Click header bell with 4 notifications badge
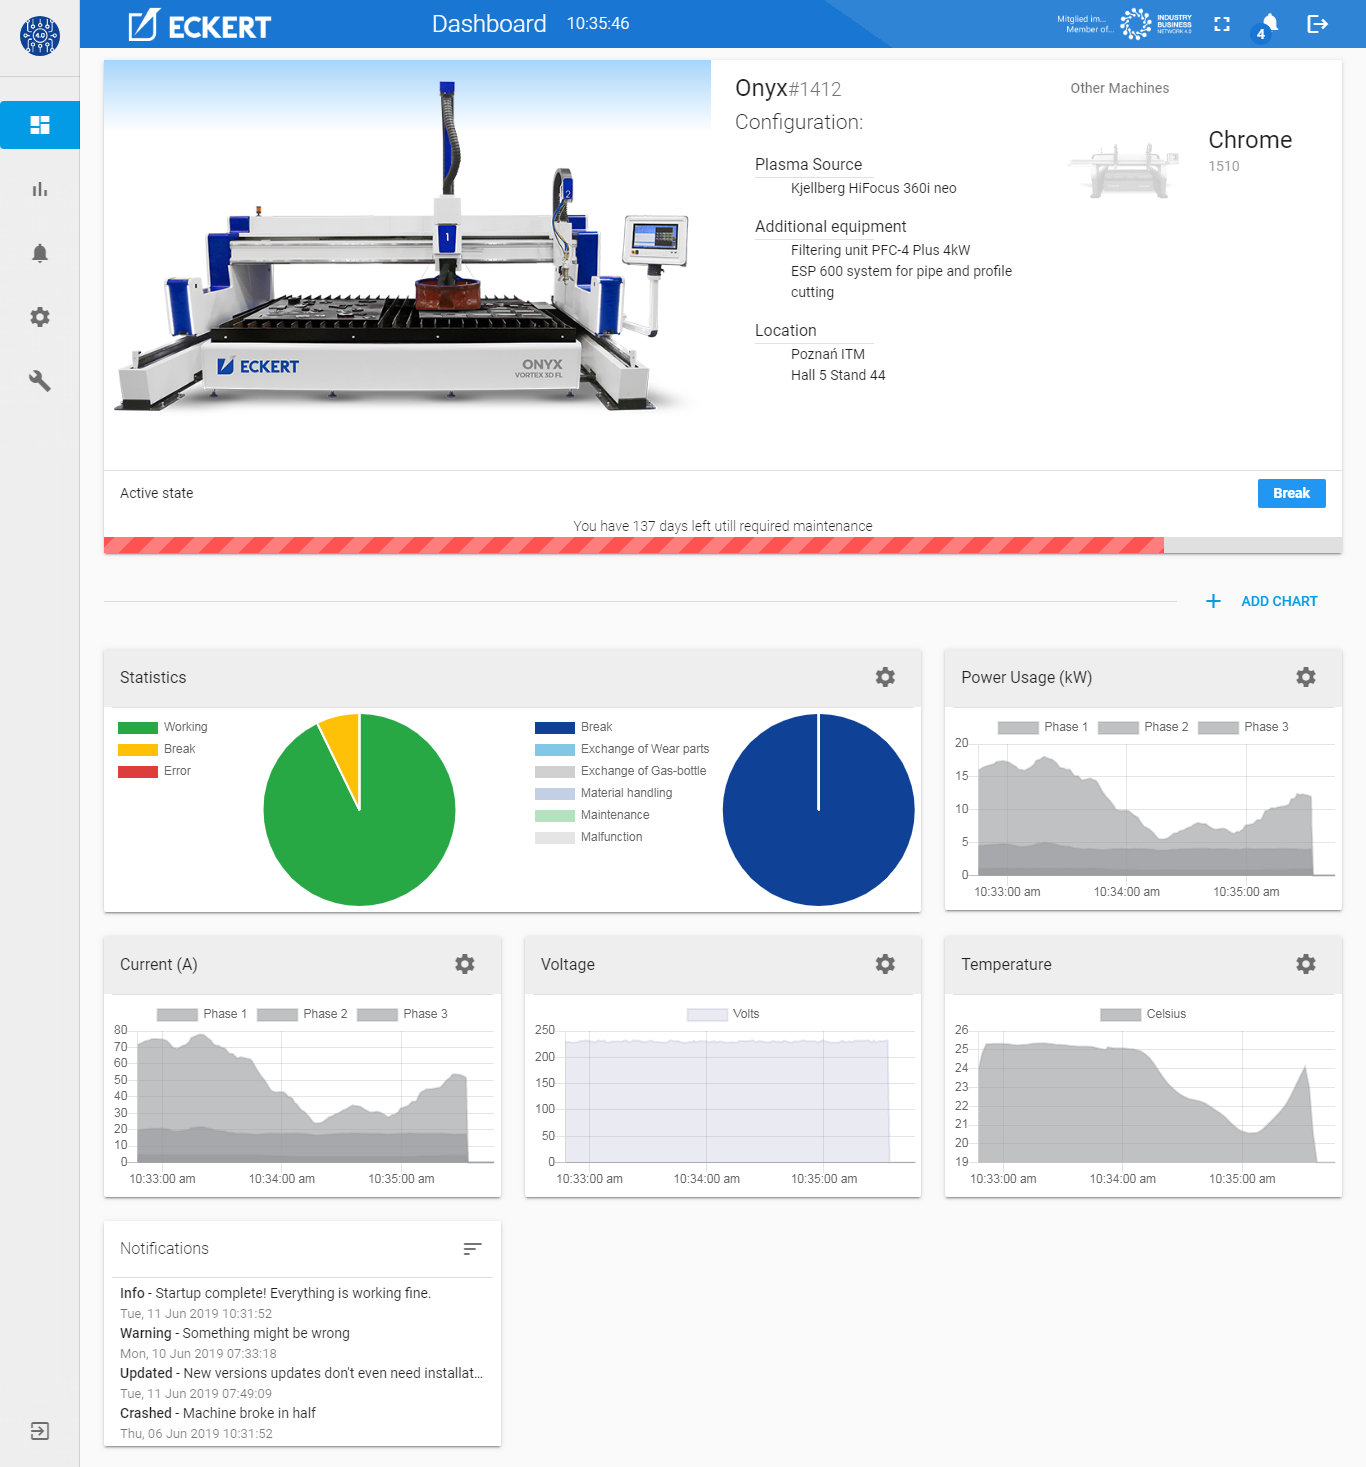1366x1467 pixels. (1268, 24)
